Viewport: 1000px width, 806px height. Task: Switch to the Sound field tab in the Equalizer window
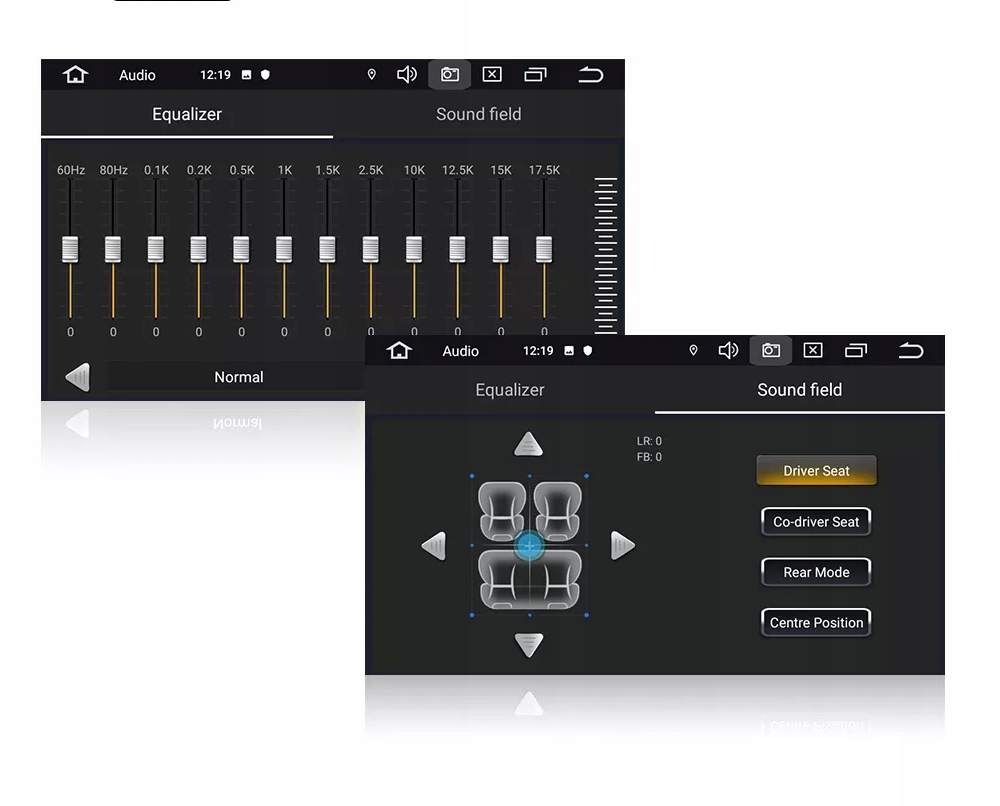(478, 114)
